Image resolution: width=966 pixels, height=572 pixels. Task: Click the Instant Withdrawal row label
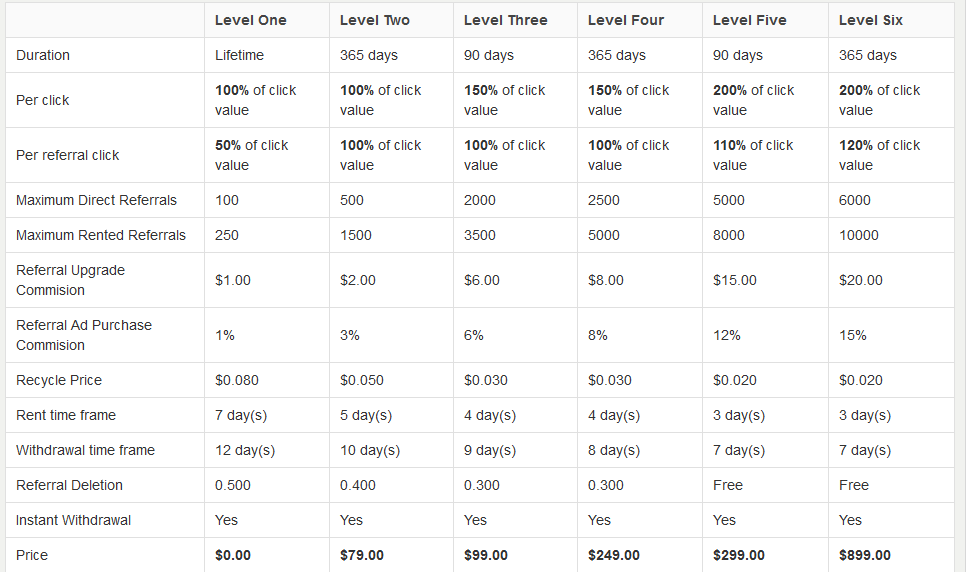coord(73,520)
